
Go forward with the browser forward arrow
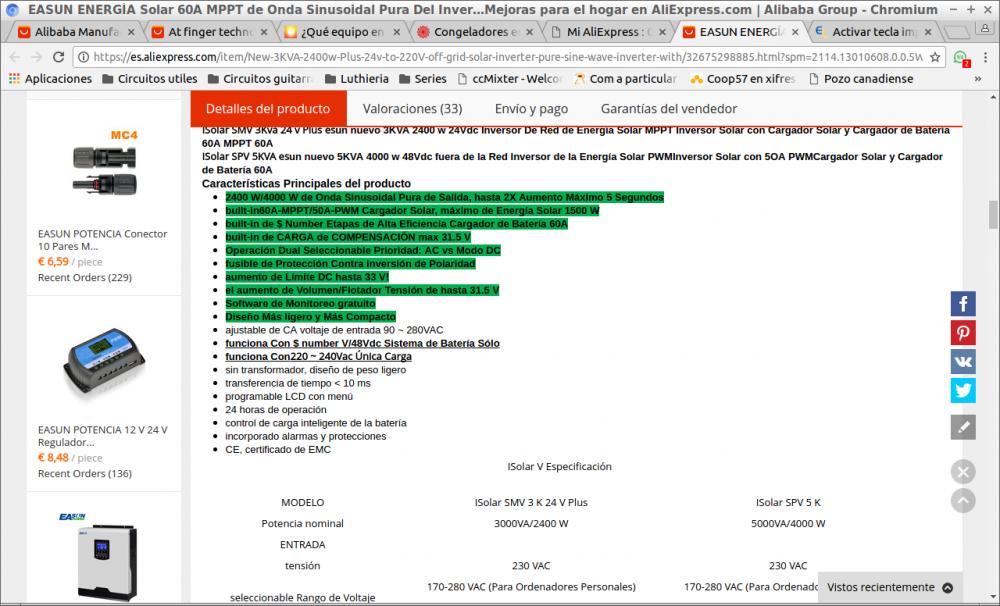click(x=36, y=57)
